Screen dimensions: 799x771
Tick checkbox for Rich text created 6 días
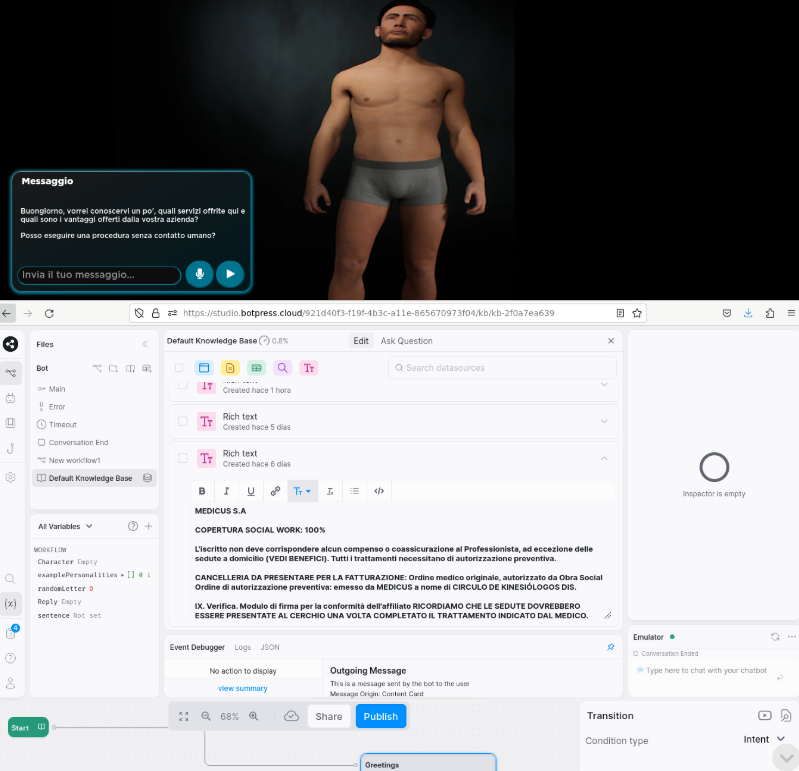click(x=182, y=458)
